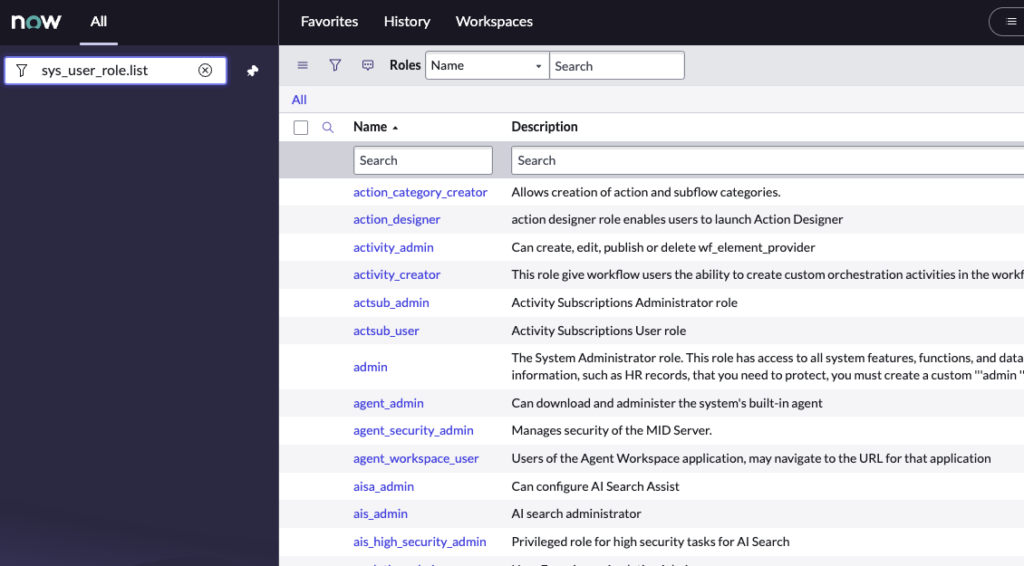Pin the navigation menu
Viewport: 1024px width, 566px height.
pos(253,71)
